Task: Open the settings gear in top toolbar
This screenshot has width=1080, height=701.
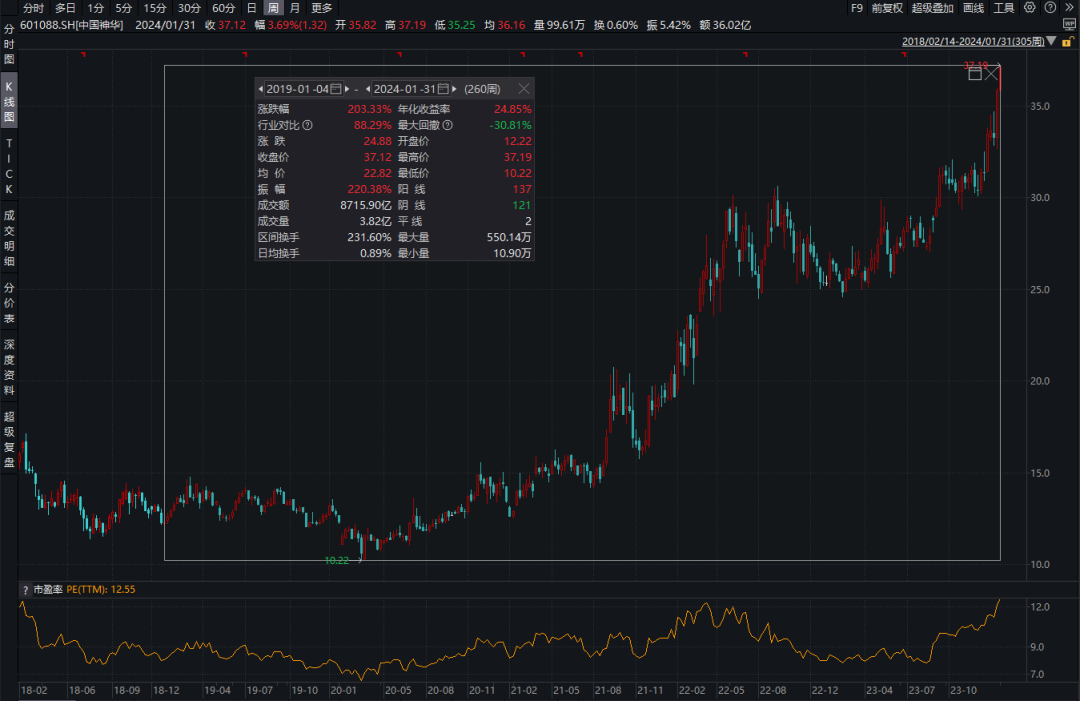Action: pos(1029,8)
